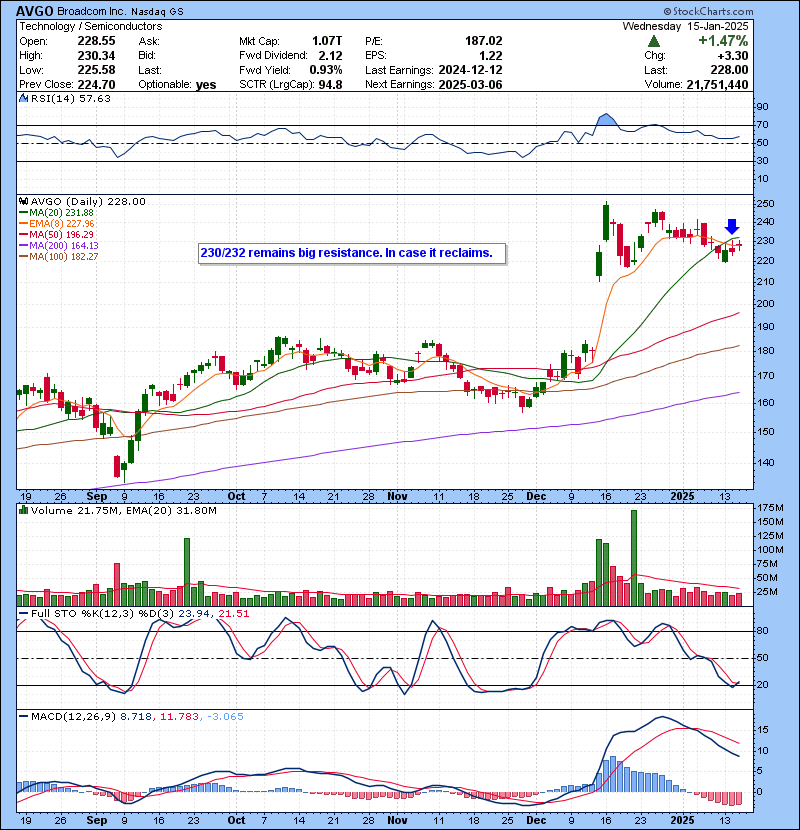This screenshot has height=830, width=800.
Task: Click the Broadcom Inc. company name
Action: tap(92, 11)
